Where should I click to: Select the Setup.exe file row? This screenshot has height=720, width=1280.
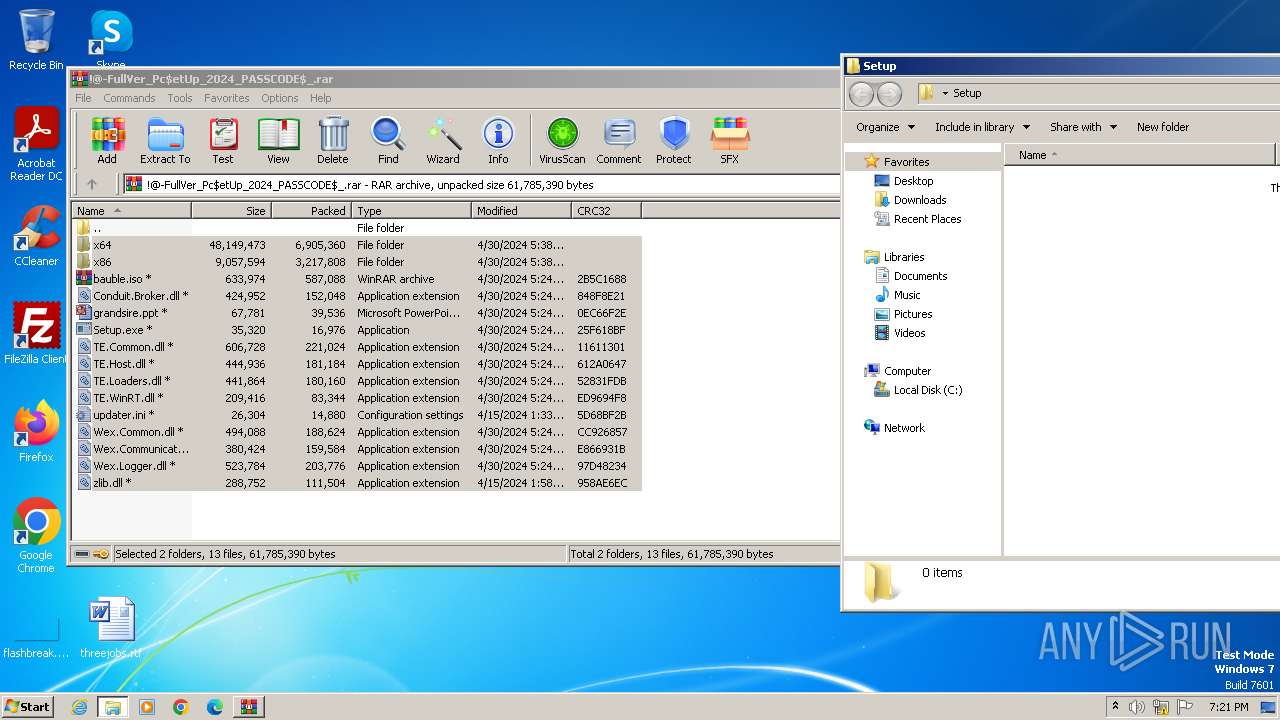pos(357,330)
